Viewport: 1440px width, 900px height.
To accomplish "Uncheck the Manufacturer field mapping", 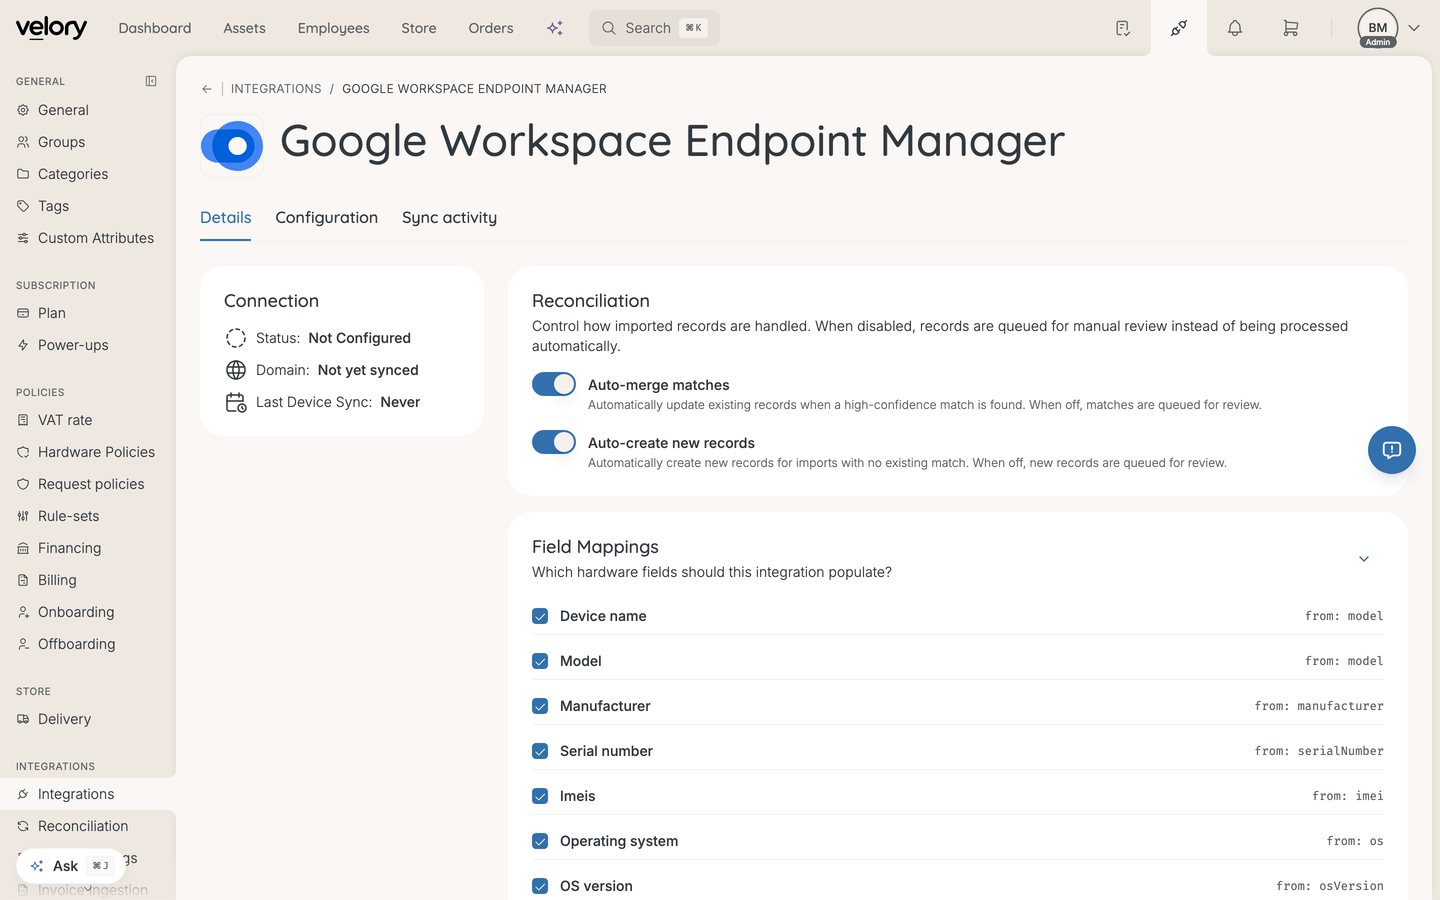I will (x=540, y=706).
